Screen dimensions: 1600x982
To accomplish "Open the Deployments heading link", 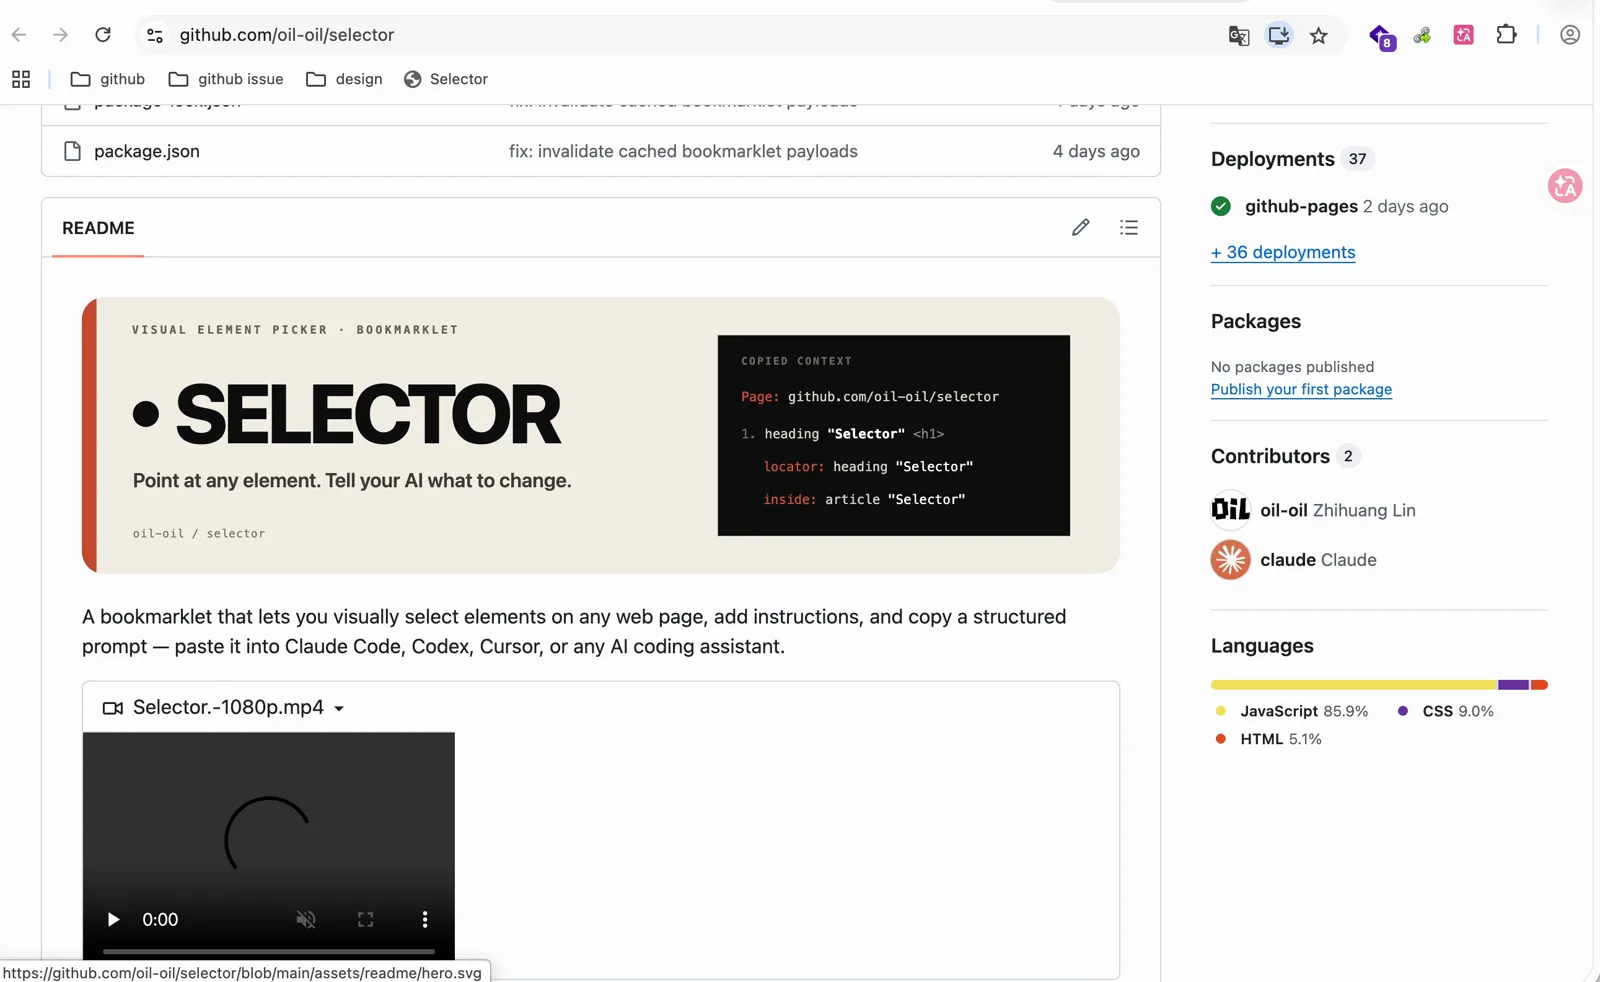I will (1272, 159).
